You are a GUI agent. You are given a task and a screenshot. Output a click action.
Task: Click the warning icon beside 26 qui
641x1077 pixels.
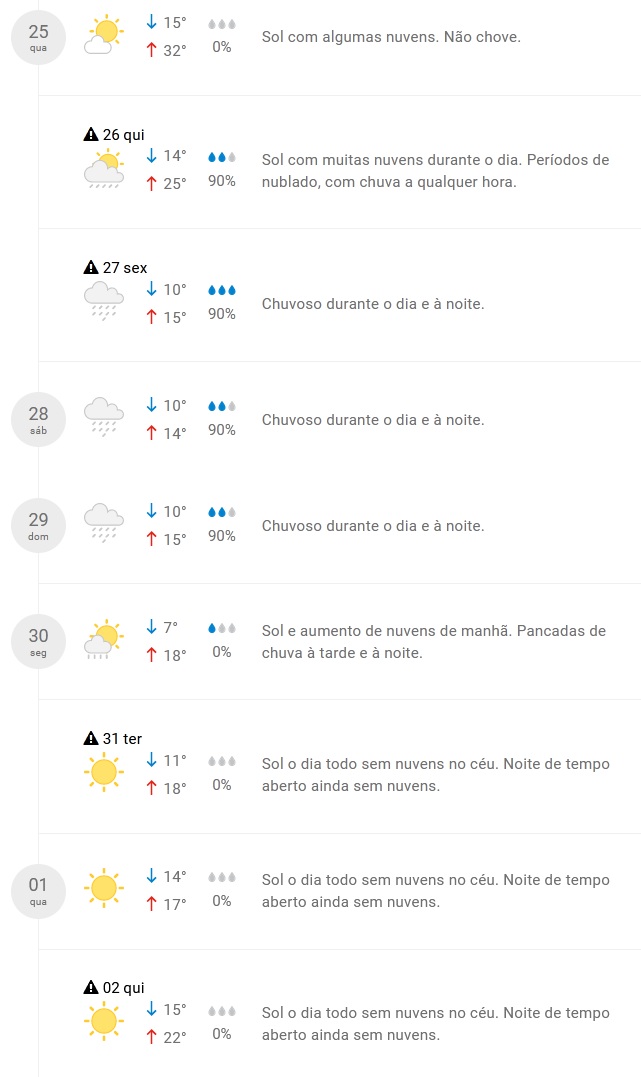coord(91,135)
